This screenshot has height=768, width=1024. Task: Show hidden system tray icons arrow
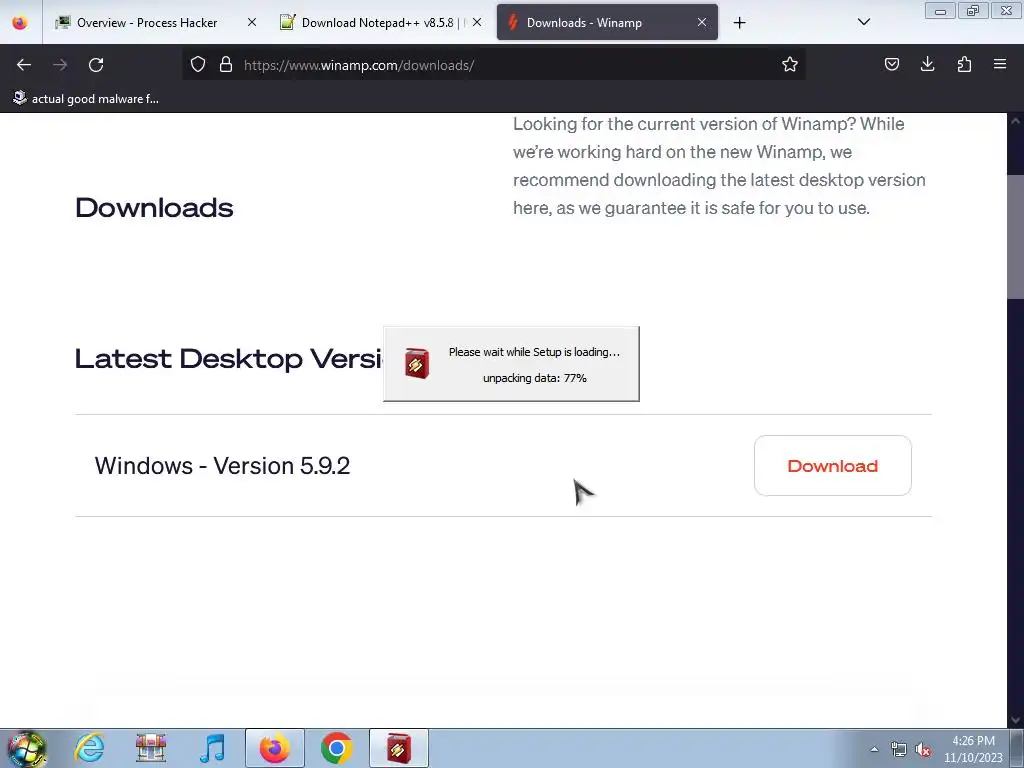(874, 749)
